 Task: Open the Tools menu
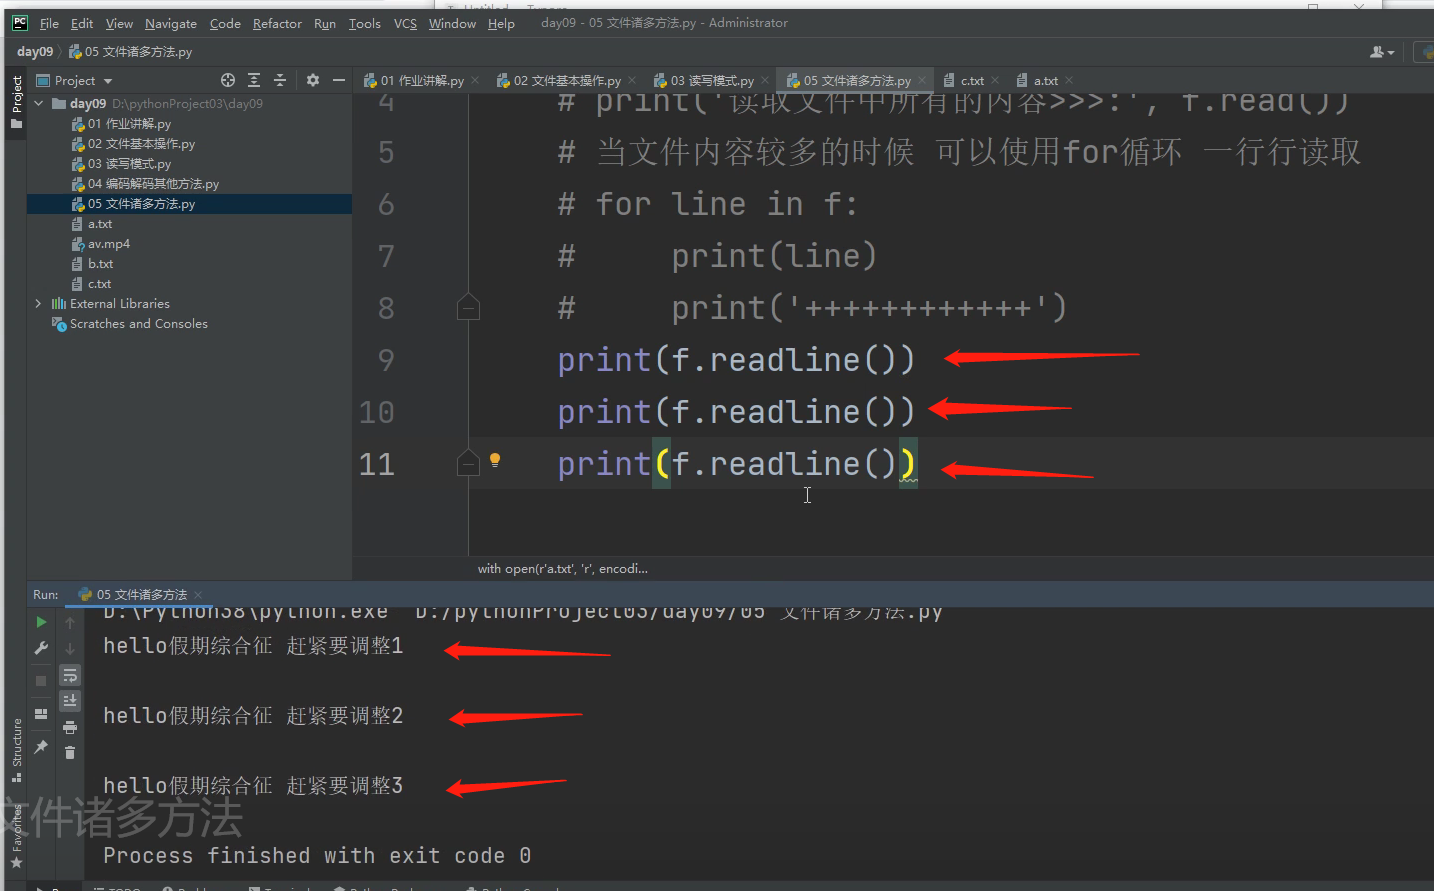click(365, 23)
